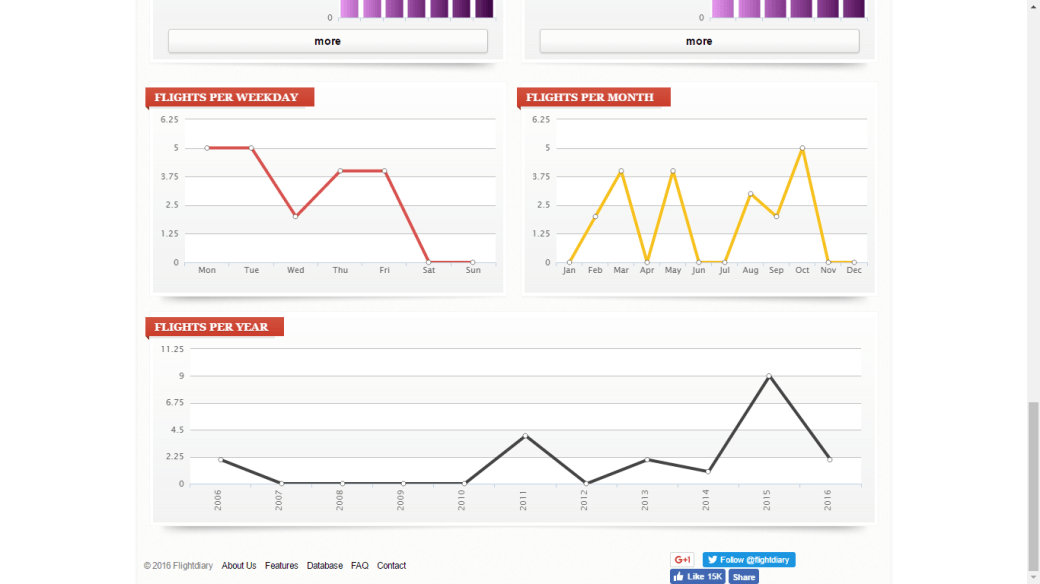The height and width of the screenshot is (584, 1040).
Task: Go to the Features footer link
Action: pyautogui.click(x=281, y=566)
